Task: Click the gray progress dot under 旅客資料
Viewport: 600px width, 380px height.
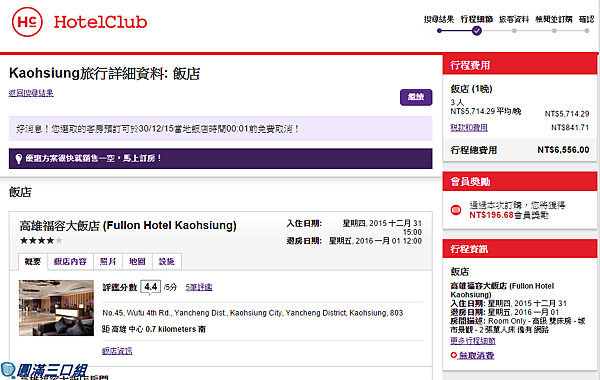Action: pyautogui.click(x=514, y=31)
